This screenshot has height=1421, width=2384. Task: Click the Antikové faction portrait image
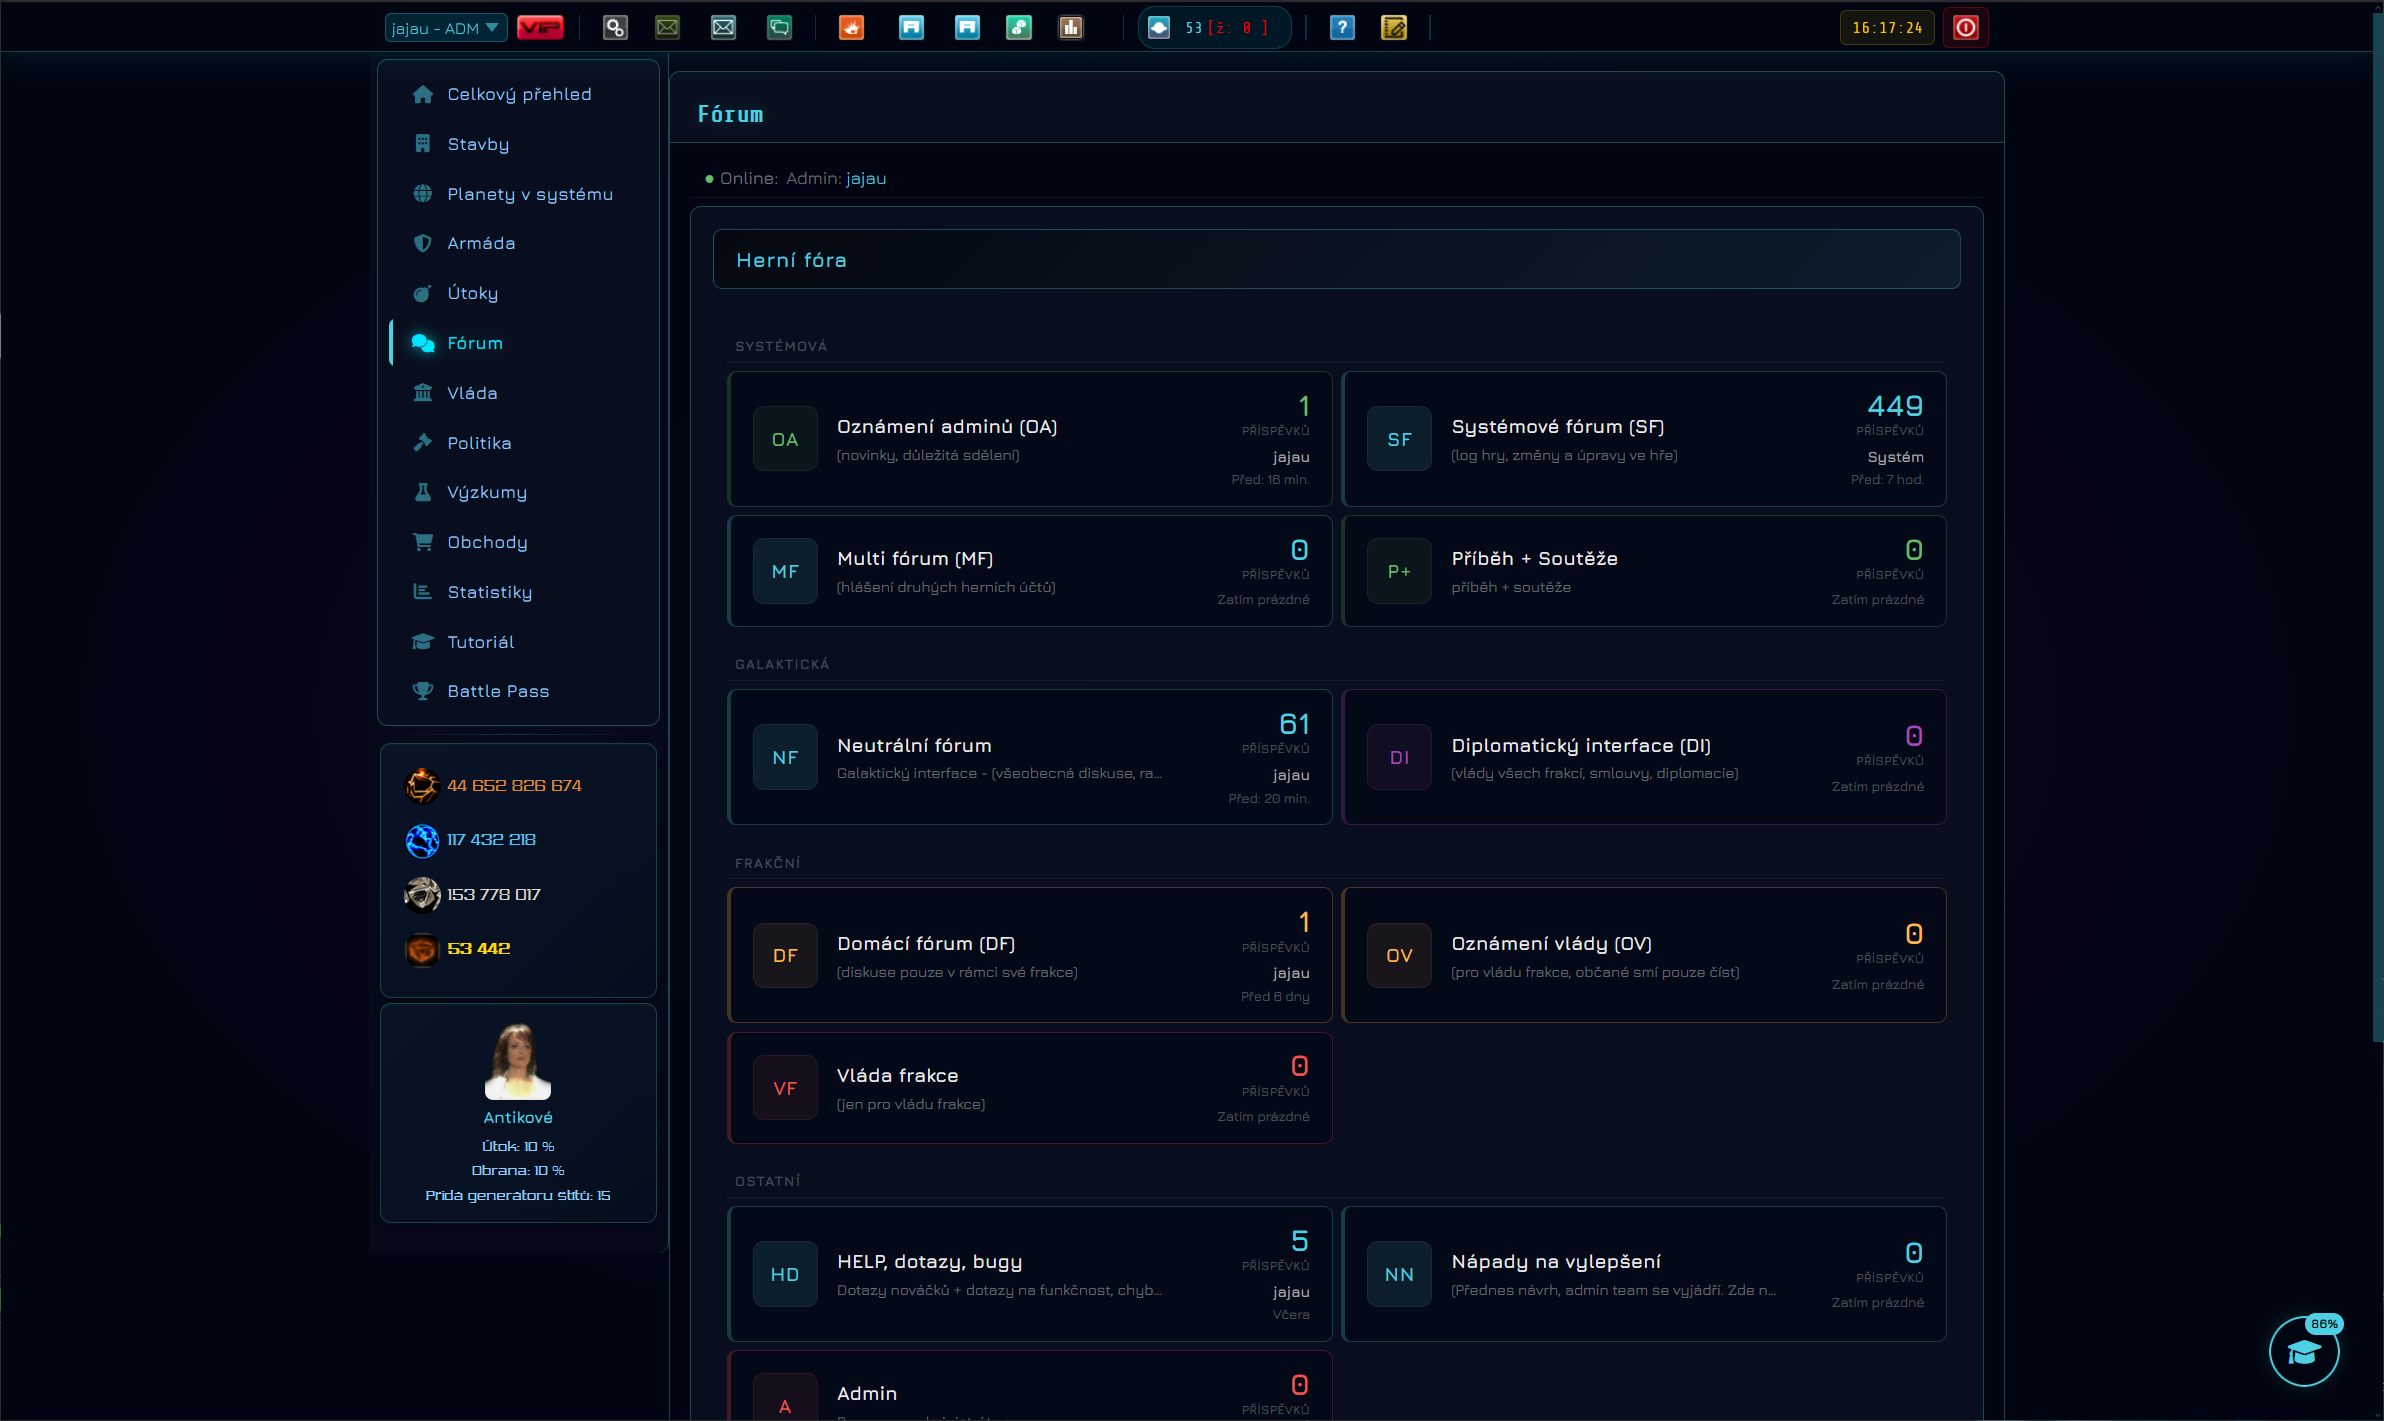(518, 1062)
